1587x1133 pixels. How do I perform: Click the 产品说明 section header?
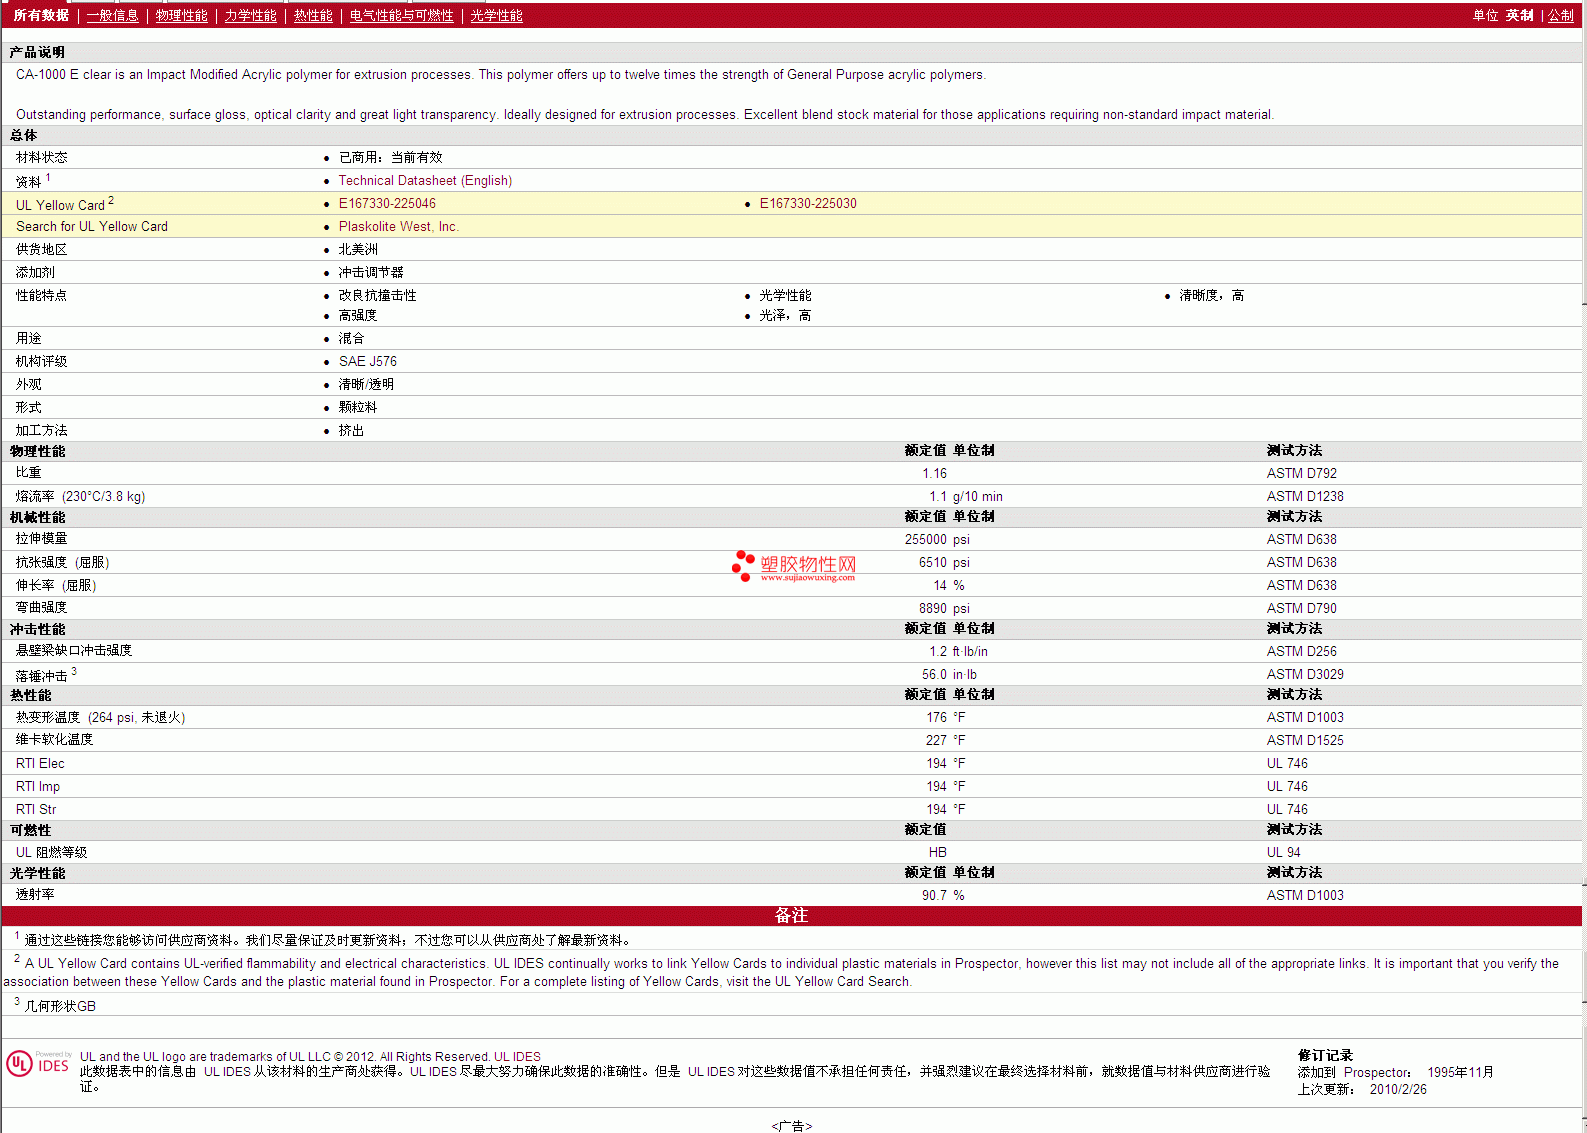tap(37, 52)
